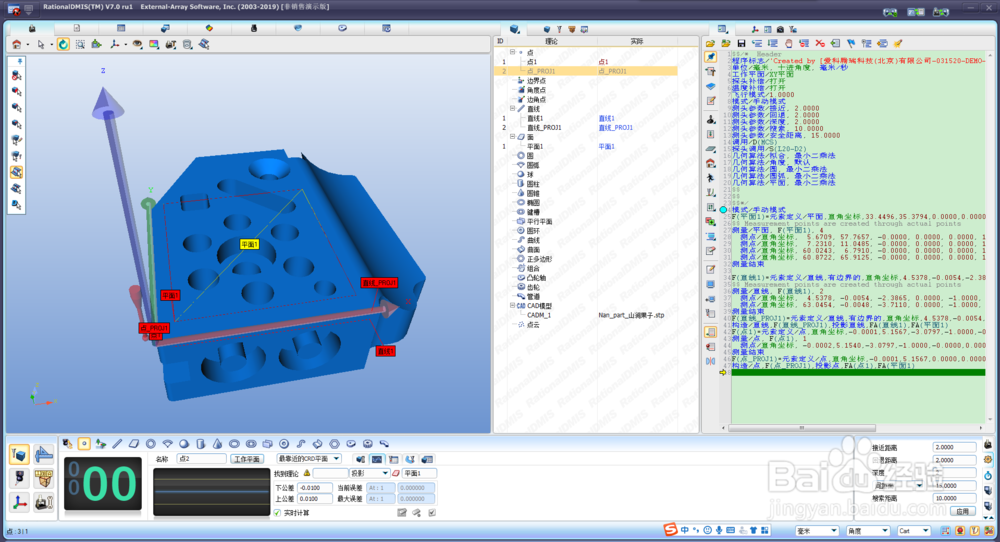Select the cylinder feature measurement tool

200,444
